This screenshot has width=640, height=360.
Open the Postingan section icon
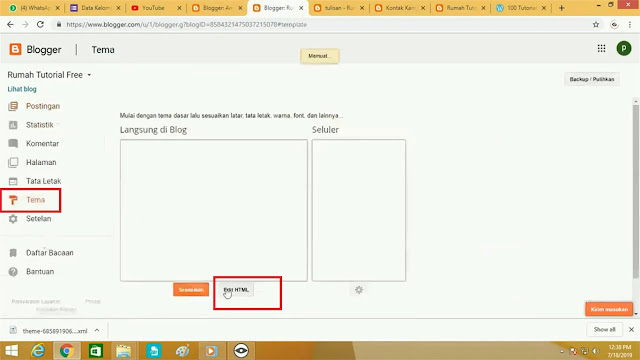(x=13, y=106)
